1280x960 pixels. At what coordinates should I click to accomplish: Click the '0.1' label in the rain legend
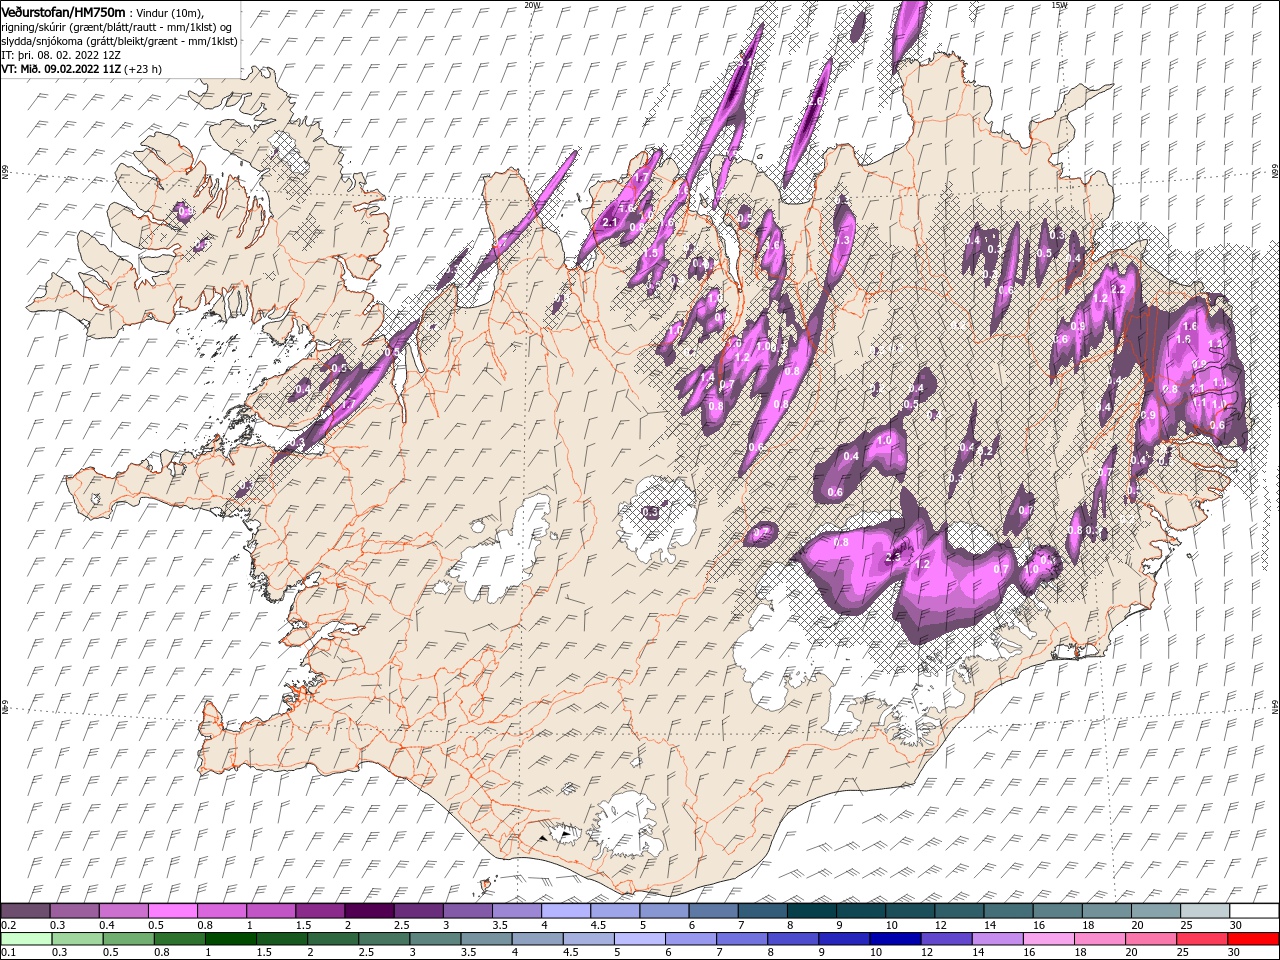click(7, 953)
